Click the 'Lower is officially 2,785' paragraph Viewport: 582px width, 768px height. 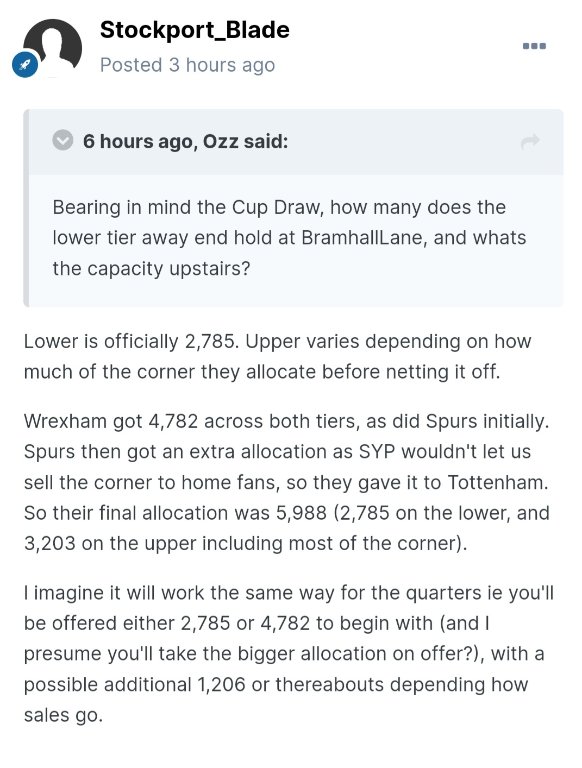(x=277, y=356)
